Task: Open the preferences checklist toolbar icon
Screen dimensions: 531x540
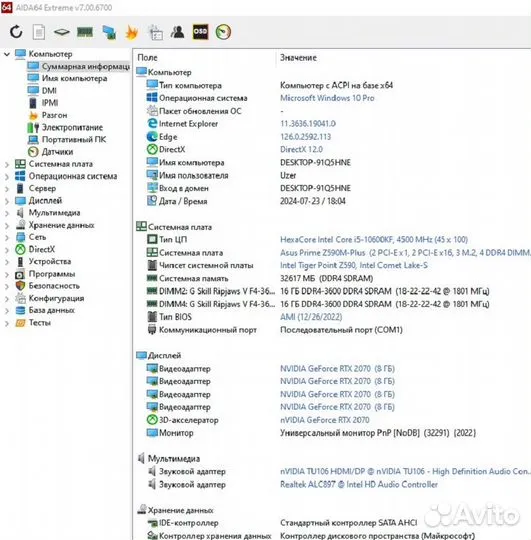Action: tap(155, 32)
